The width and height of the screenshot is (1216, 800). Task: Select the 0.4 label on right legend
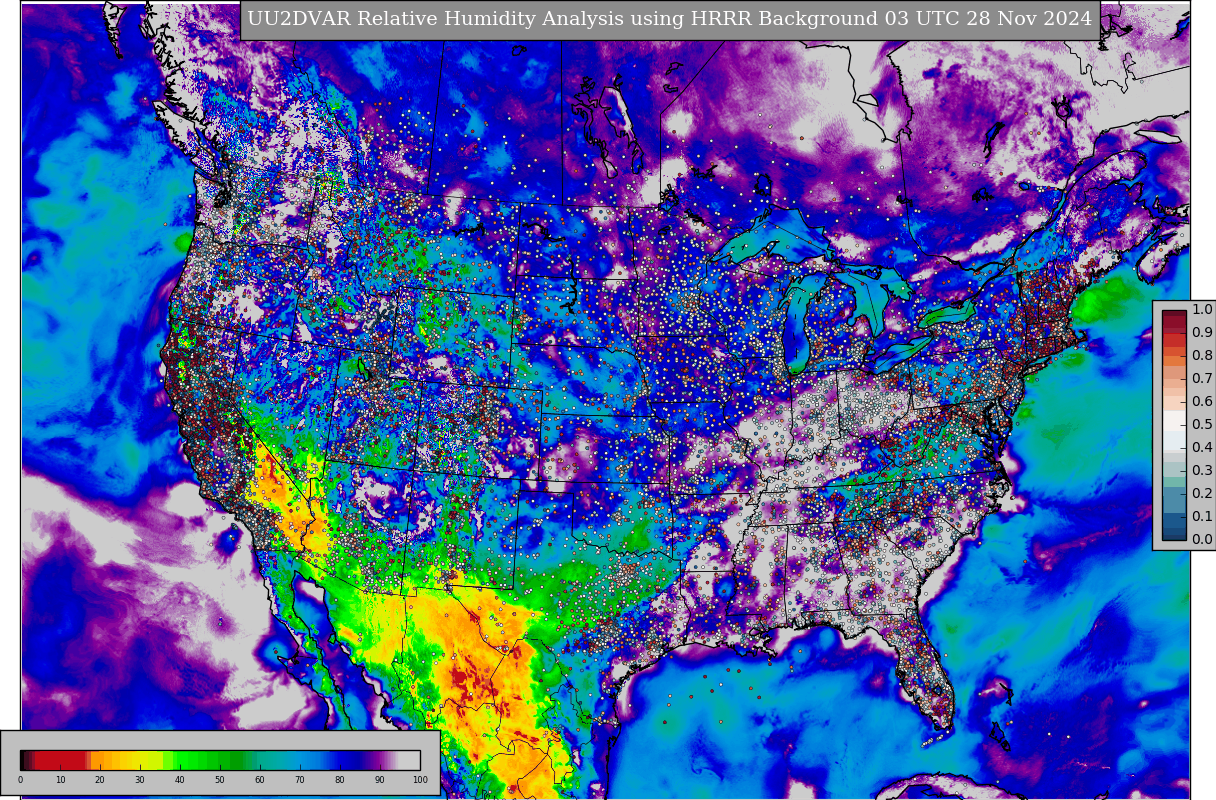[1202, 447]
